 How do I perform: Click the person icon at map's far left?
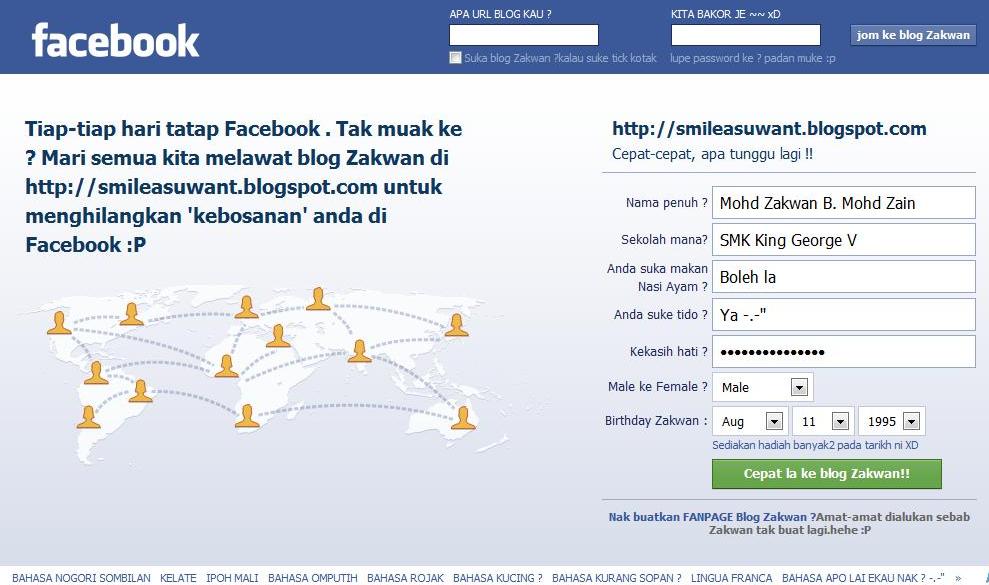pos(59,322)
